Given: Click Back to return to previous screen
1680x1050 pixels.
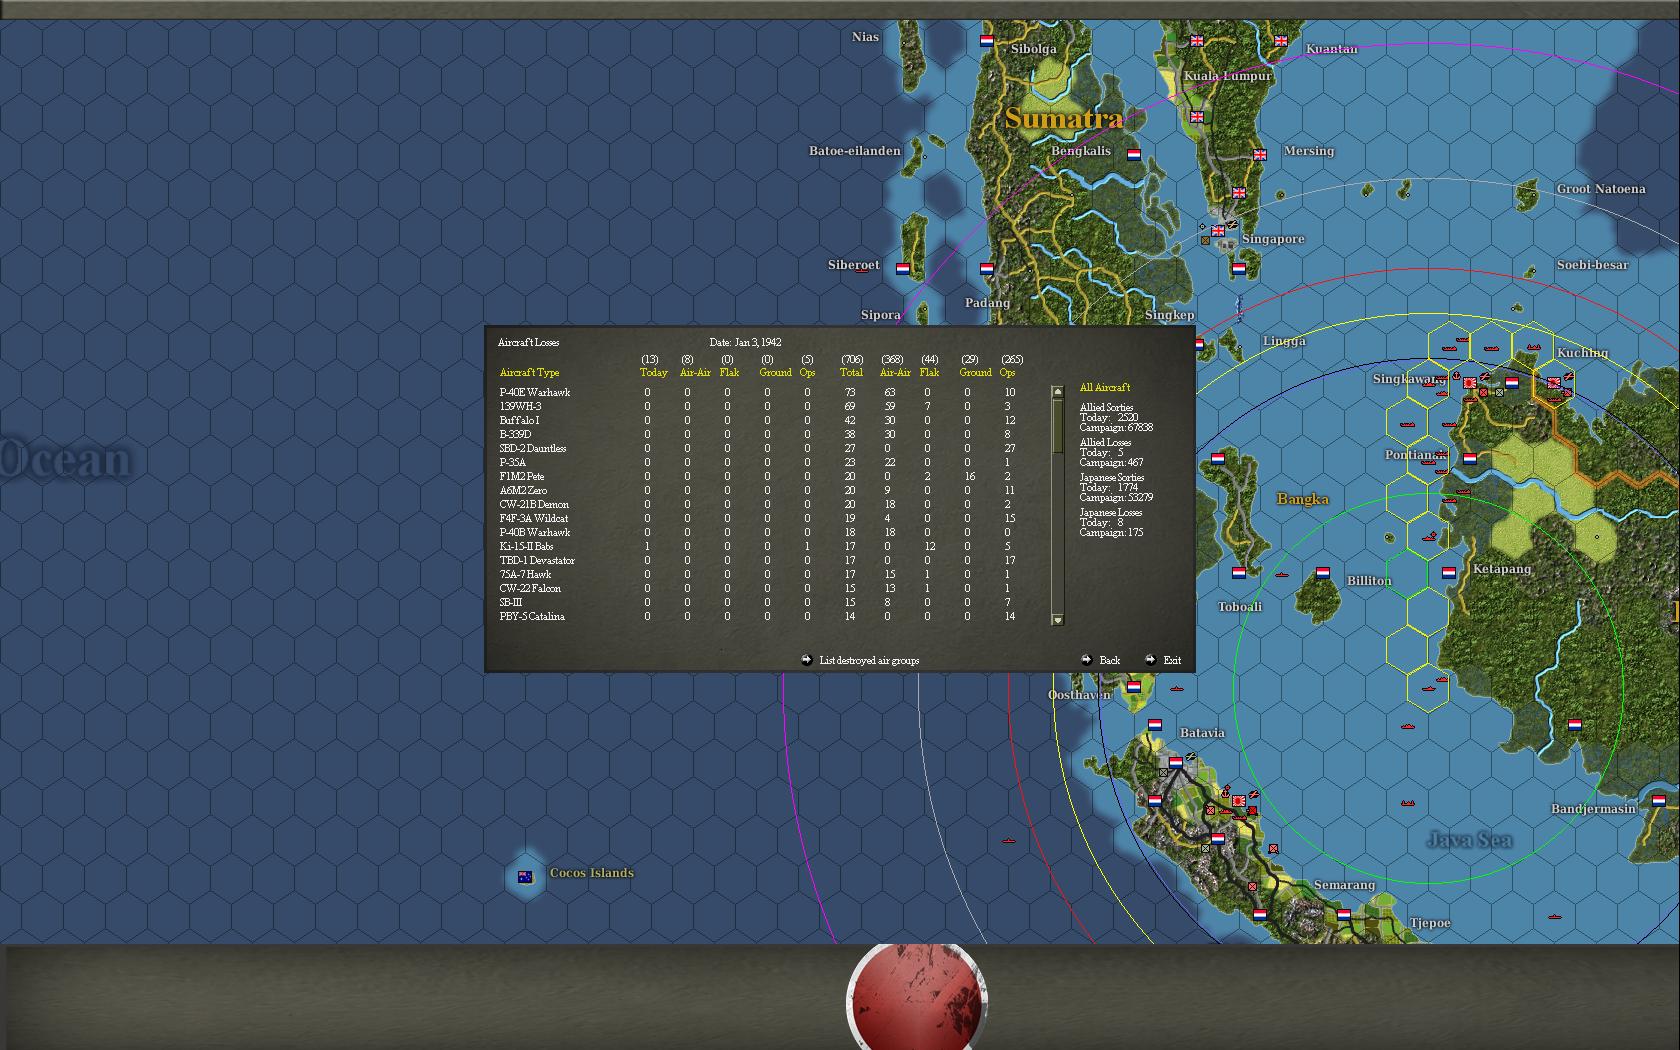Looking at the screenshot, I should pos(1108,660).
